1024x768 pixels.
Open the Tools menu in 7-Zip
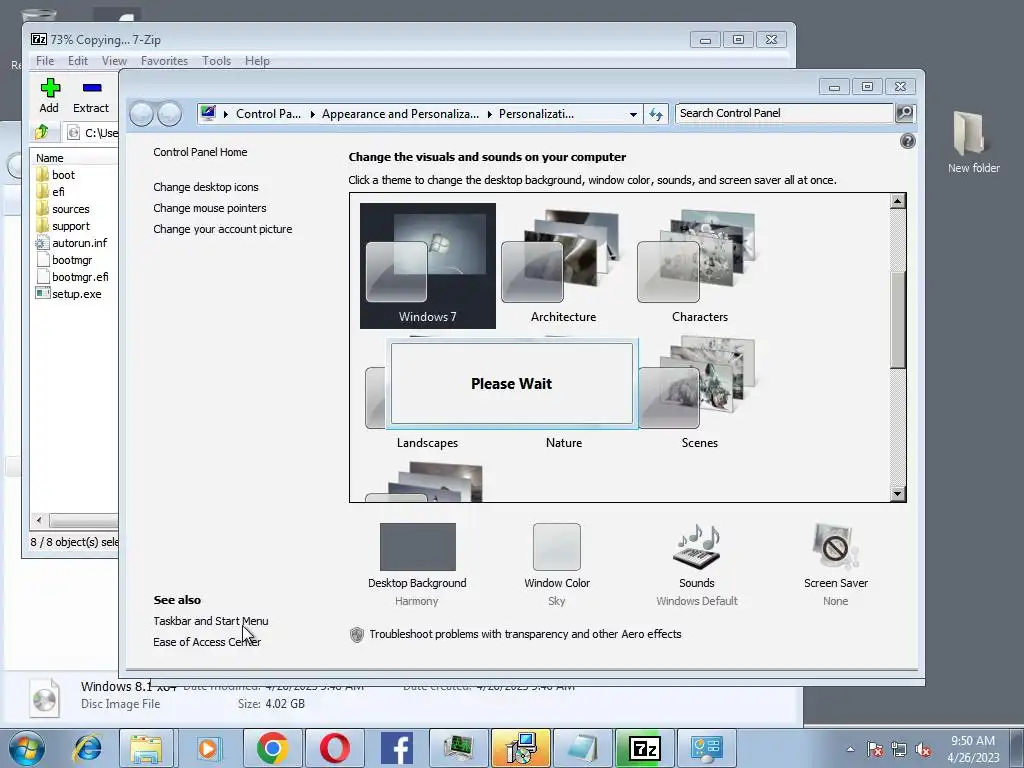pos(216,61)
